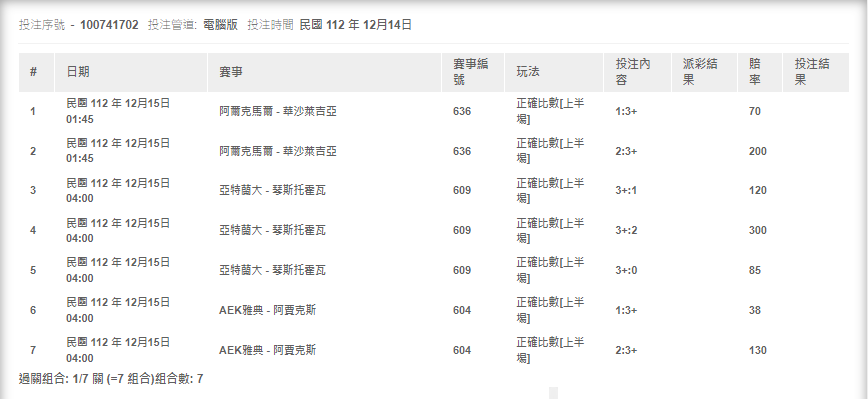Click AEK雅典 - 阿賈克斯 in row 7

coord(267,350)
